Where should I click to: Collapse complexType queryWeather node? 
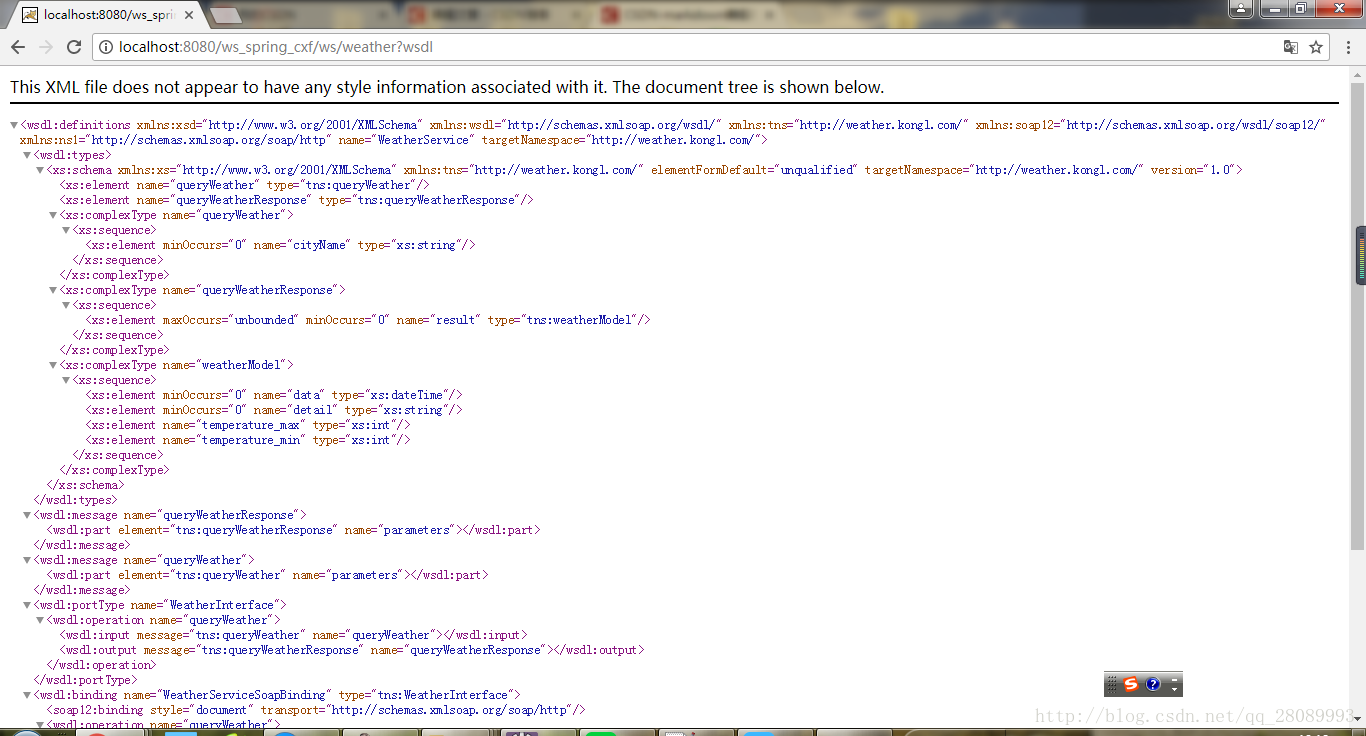tap(54, 215)
